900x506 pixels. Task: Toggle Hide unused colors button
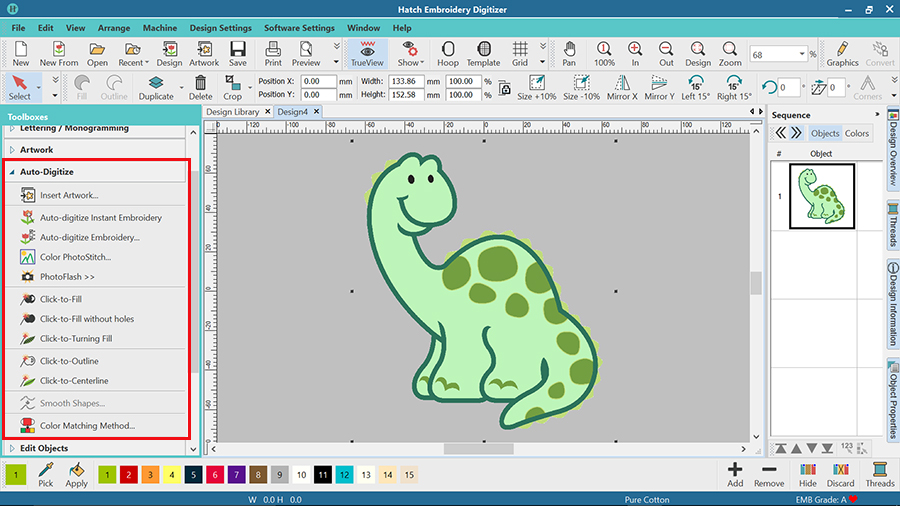click(807, 474)
